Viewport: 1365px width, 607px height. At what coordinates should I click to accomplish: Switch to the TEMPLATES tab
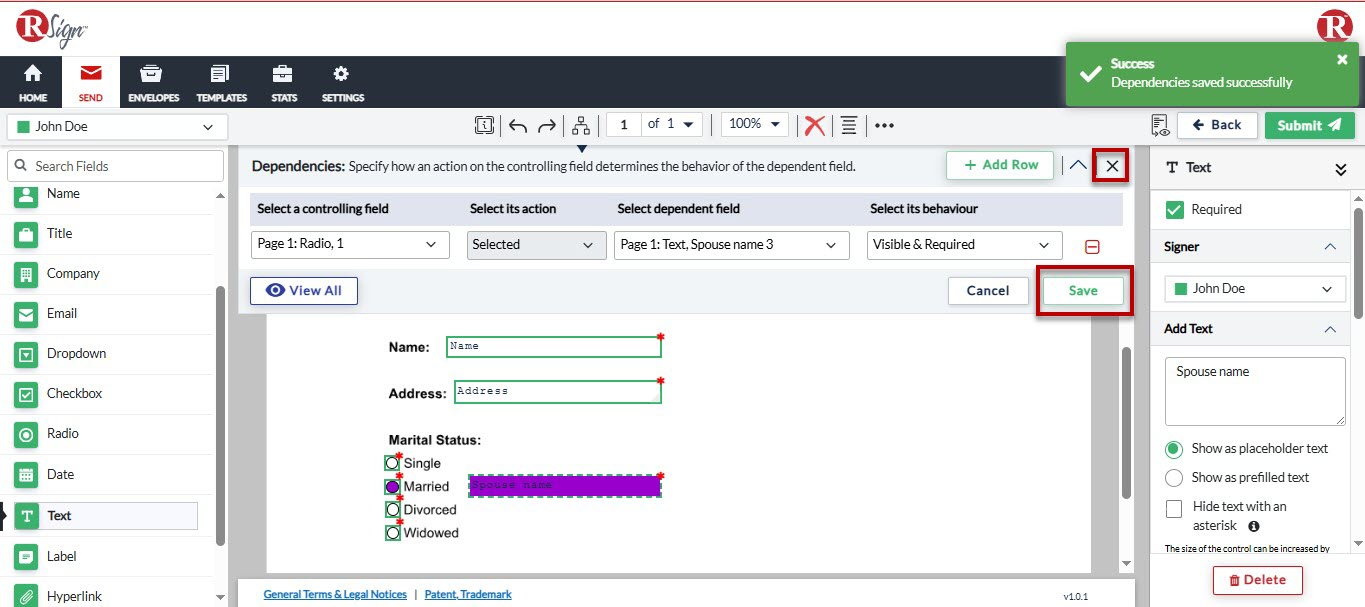221,82
